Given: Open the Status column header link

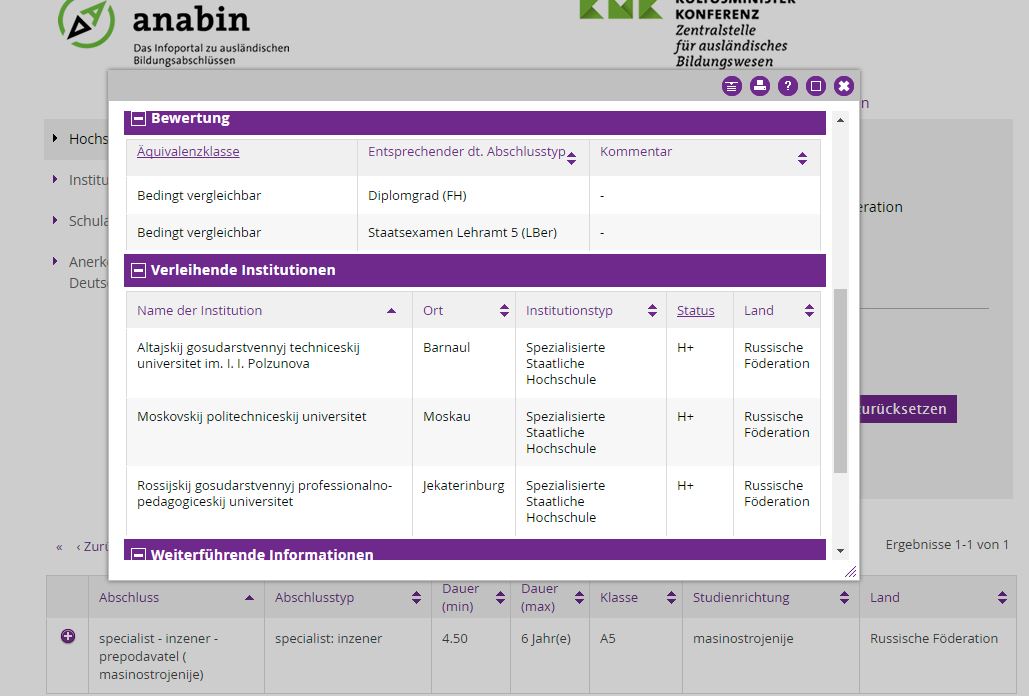Looking at the screenshot, I should tap(696, 311).
